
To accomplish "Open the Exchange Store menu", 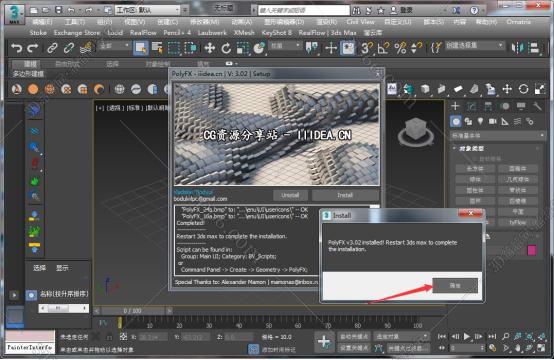I will point(77,33).
